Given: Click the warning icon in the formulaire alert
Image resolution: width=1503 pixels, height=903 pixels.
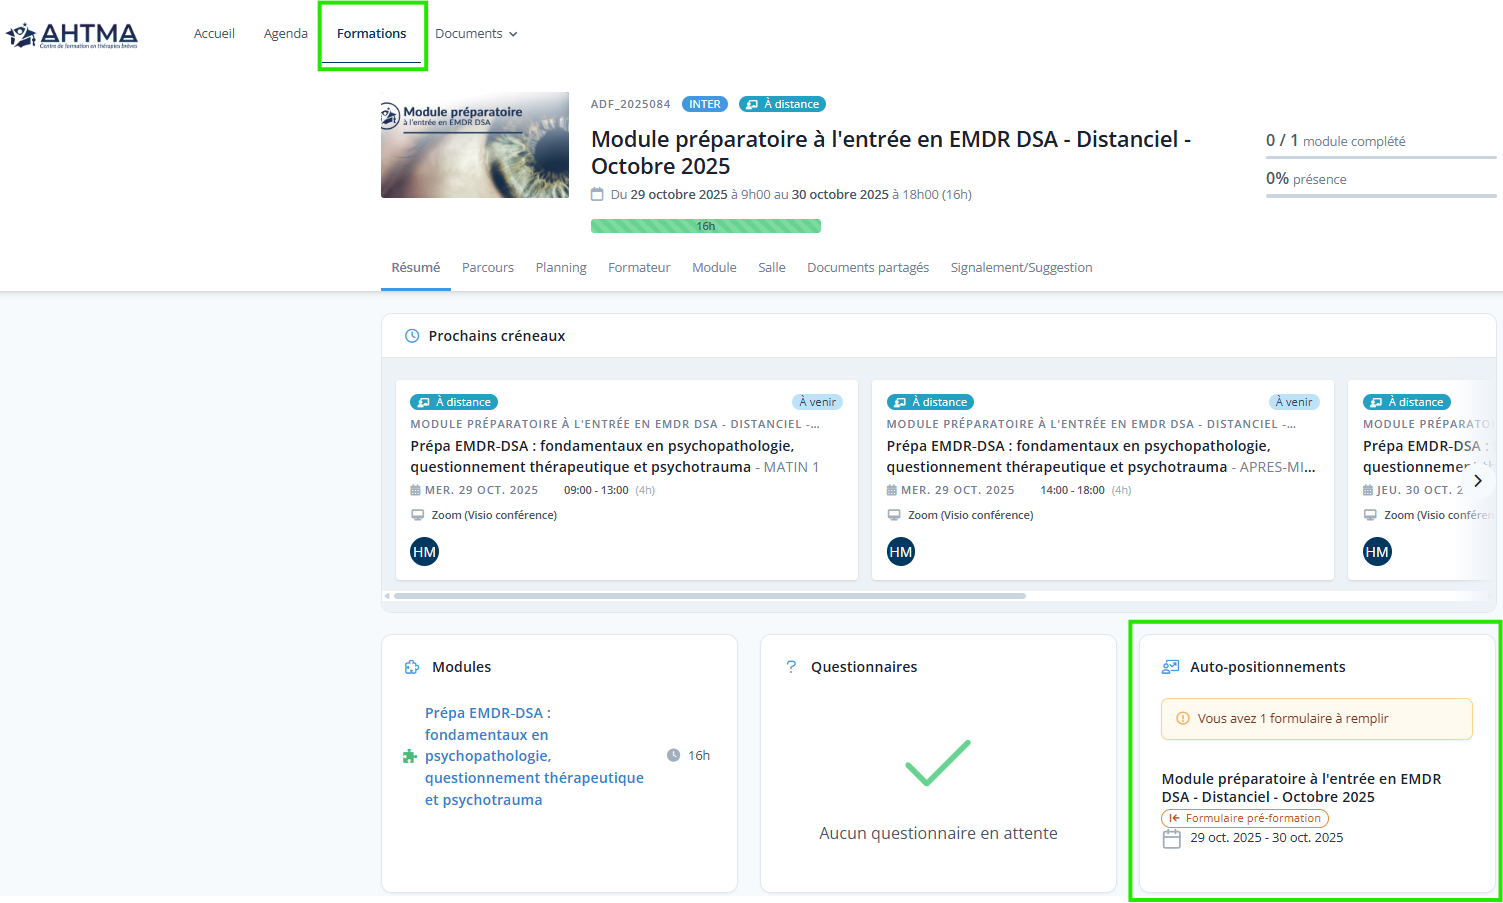Looking at the screenshot, I should coord(1184,719).
